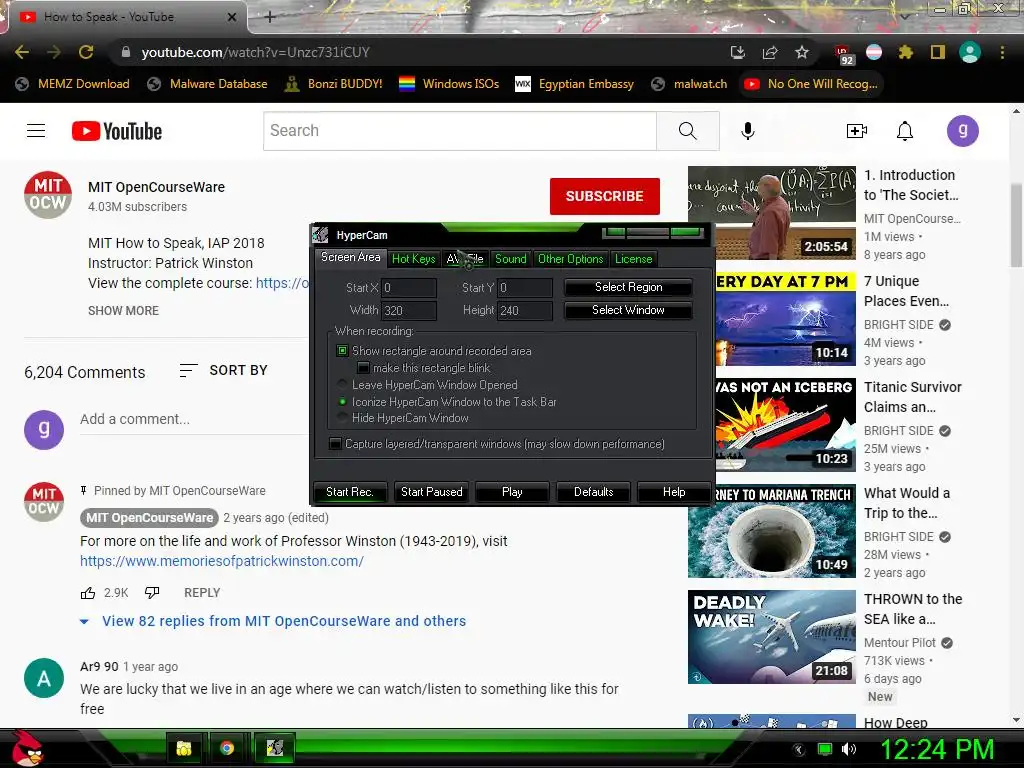Select Screen Area tab

351,257
